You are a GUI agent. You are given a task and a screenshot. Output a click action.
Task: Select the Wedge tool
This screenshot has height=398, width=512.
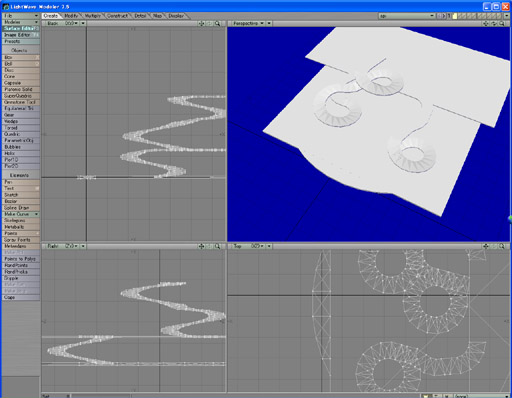[21, 121]
